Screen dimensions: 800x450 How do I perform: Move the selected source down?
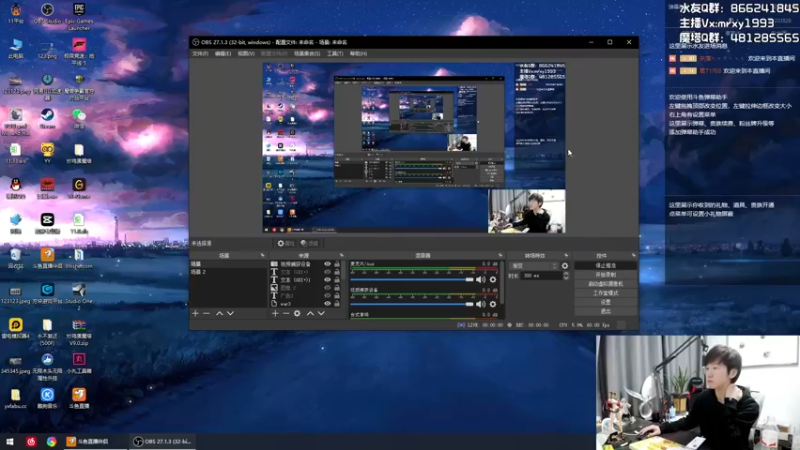pyautogui.click(x=321, y=313)
